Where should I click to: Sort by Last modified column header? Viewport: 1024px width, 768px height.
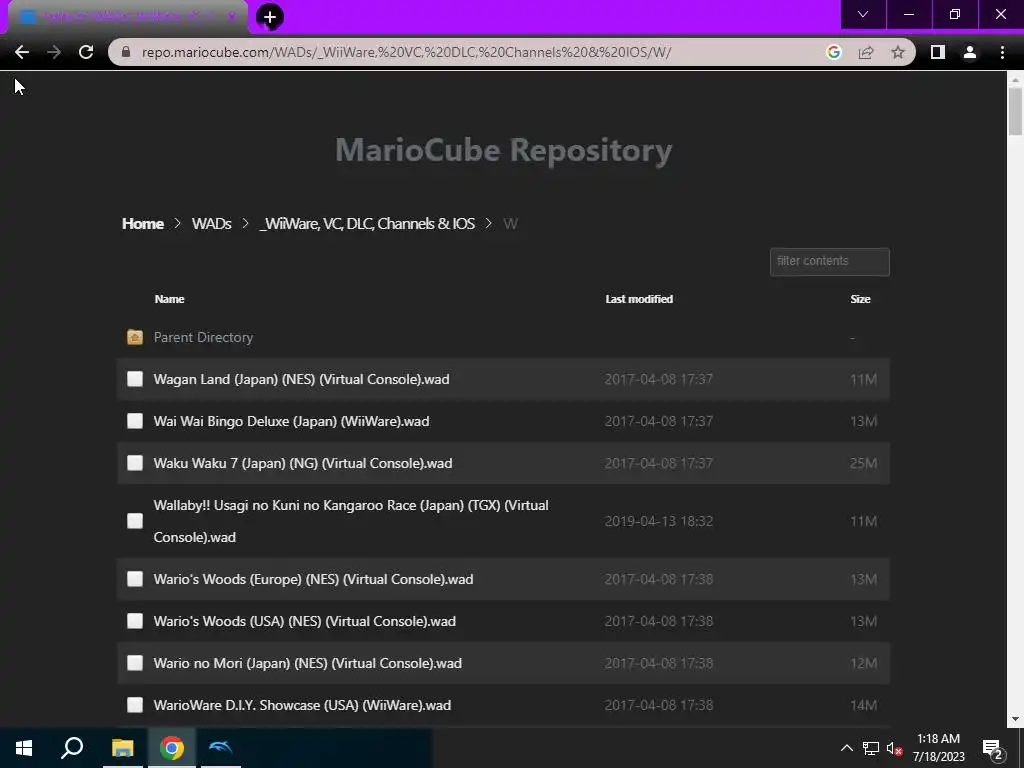[x=639, y=299]
